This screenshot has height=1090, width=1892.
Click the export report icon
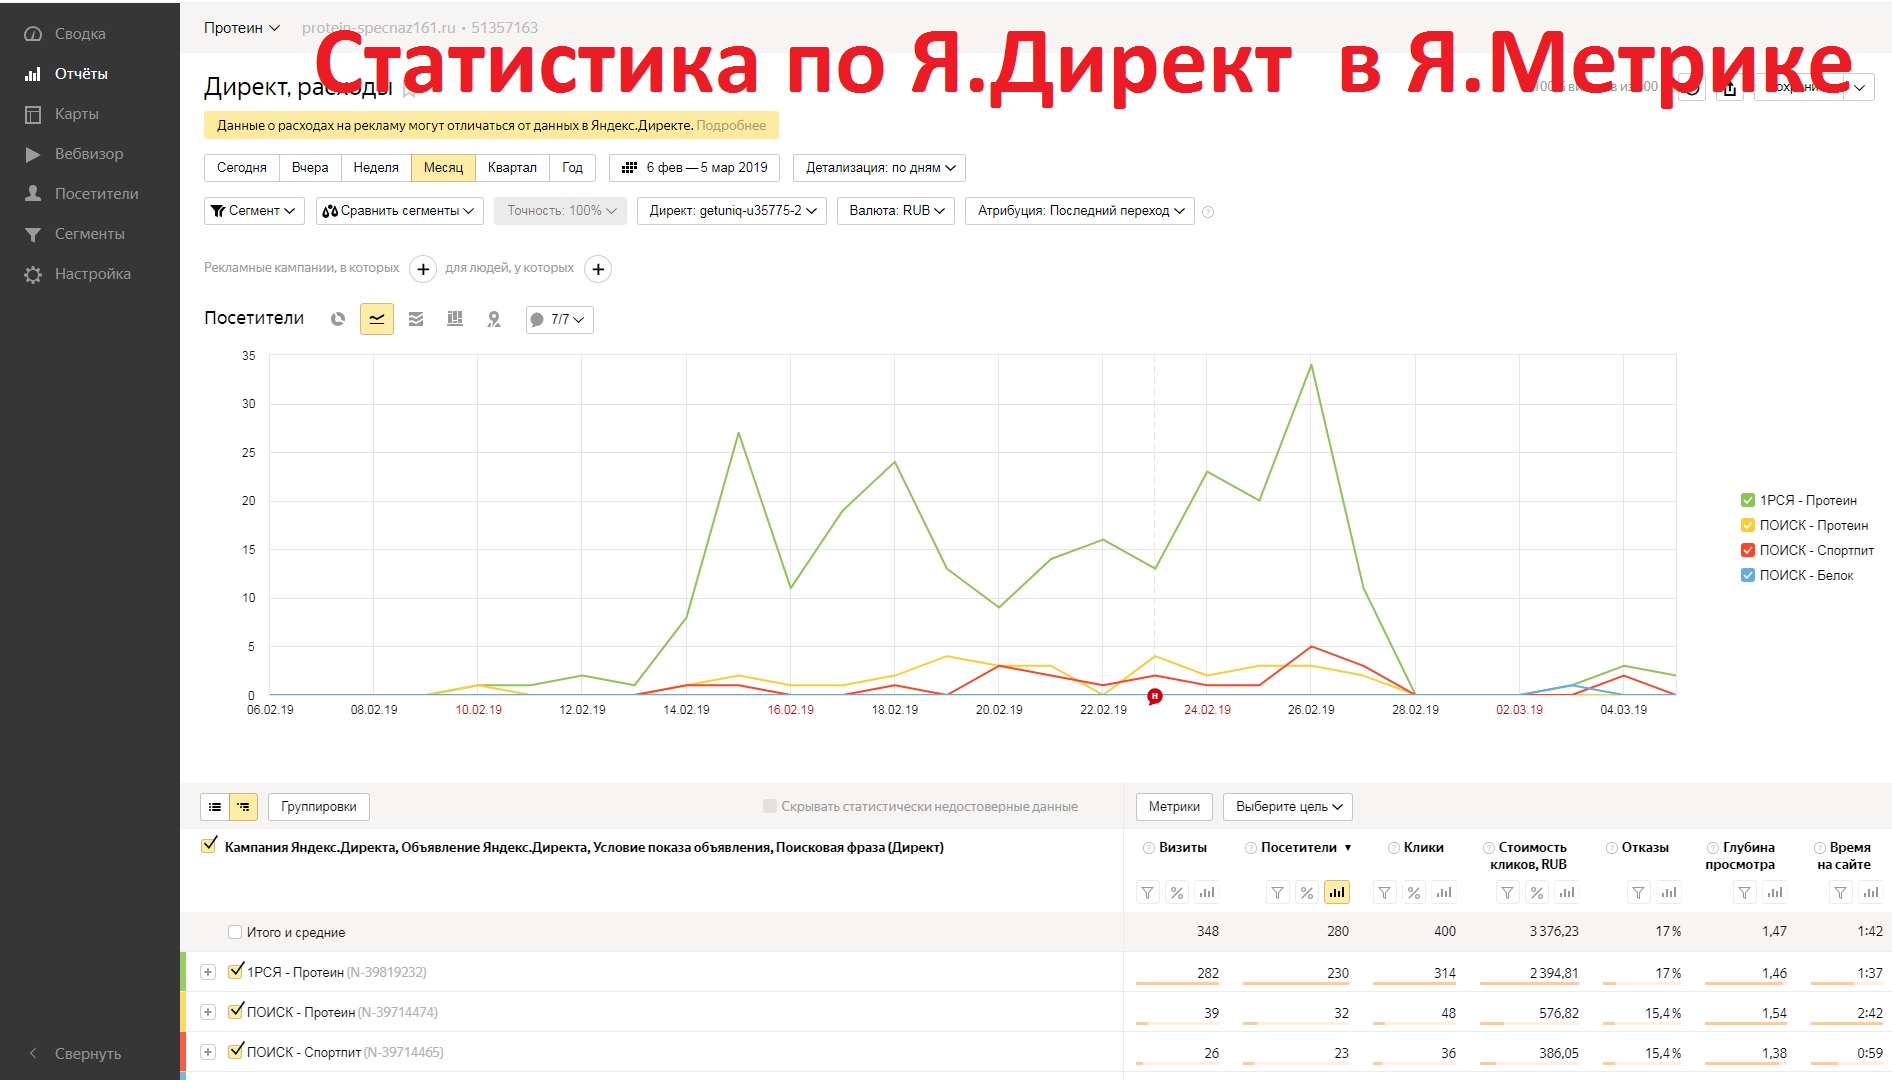tap(1729, 88)
